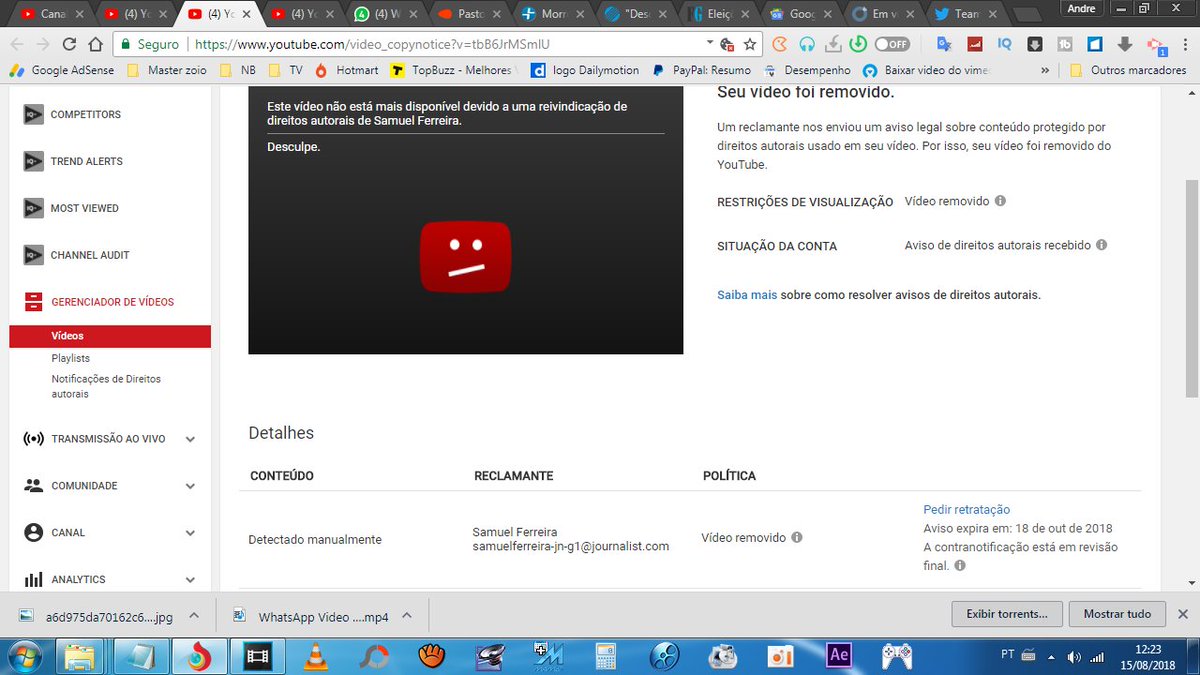Toggle the OFF extension switch

[x=892, y=45]
